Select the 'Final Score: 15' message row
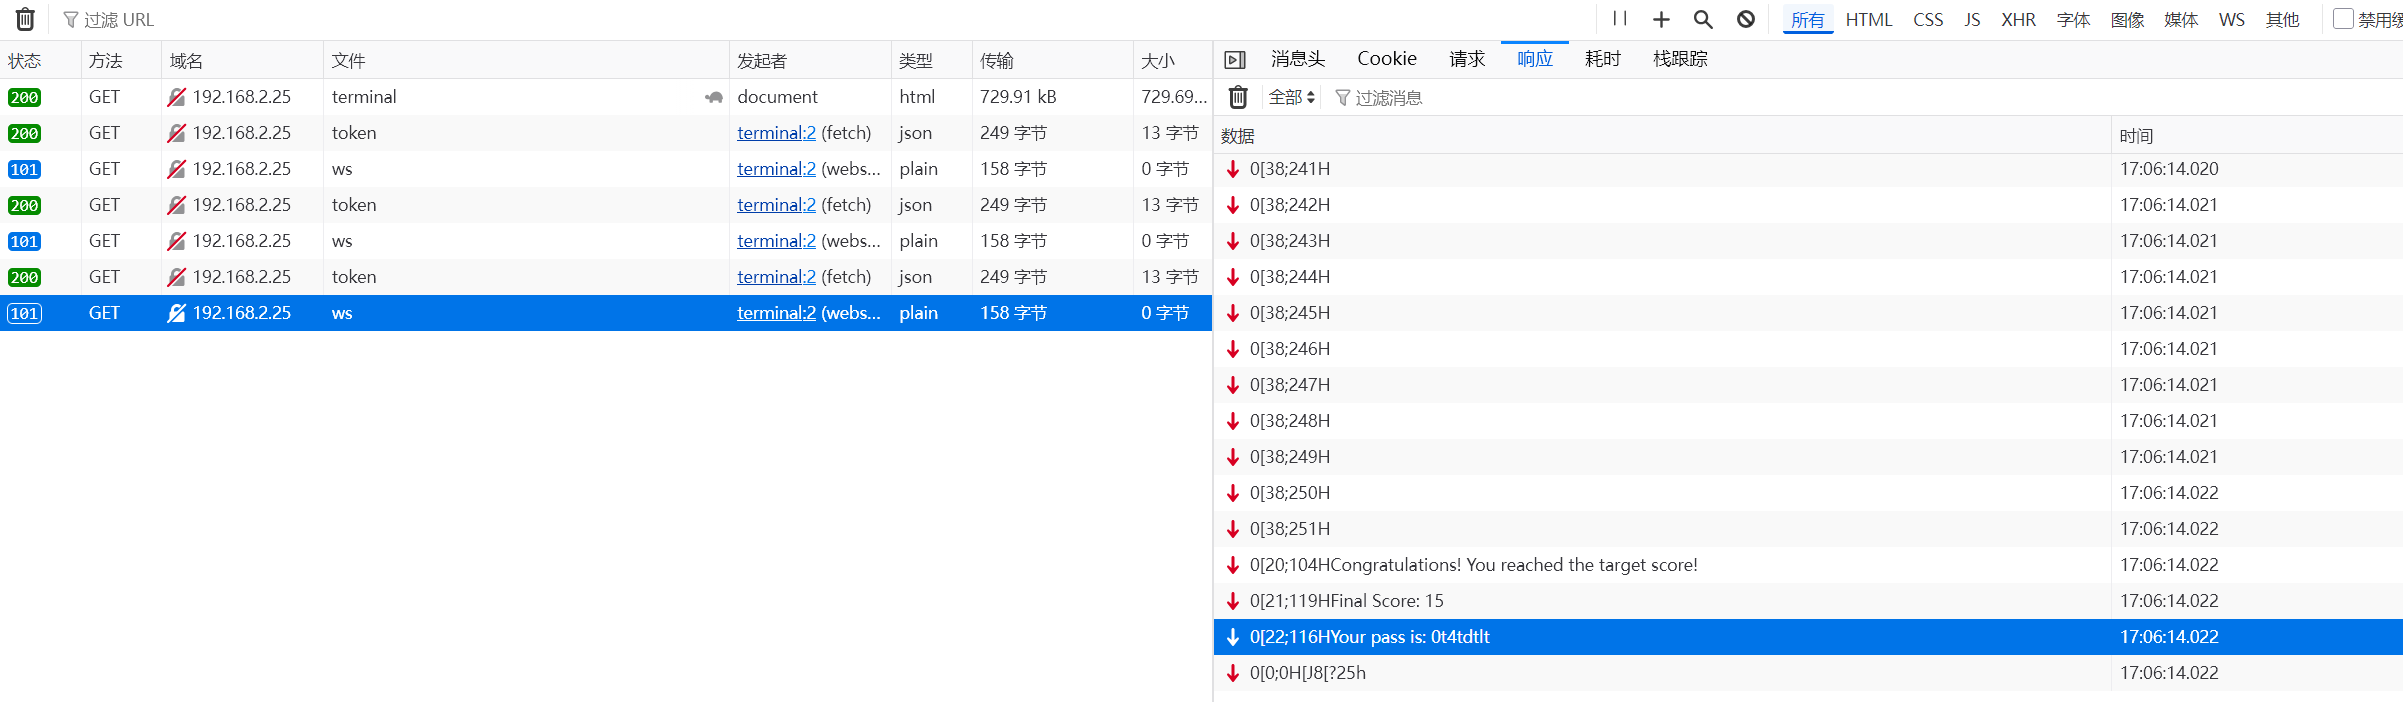Viewport: 2403px width, 702px height. point(1346,601)
